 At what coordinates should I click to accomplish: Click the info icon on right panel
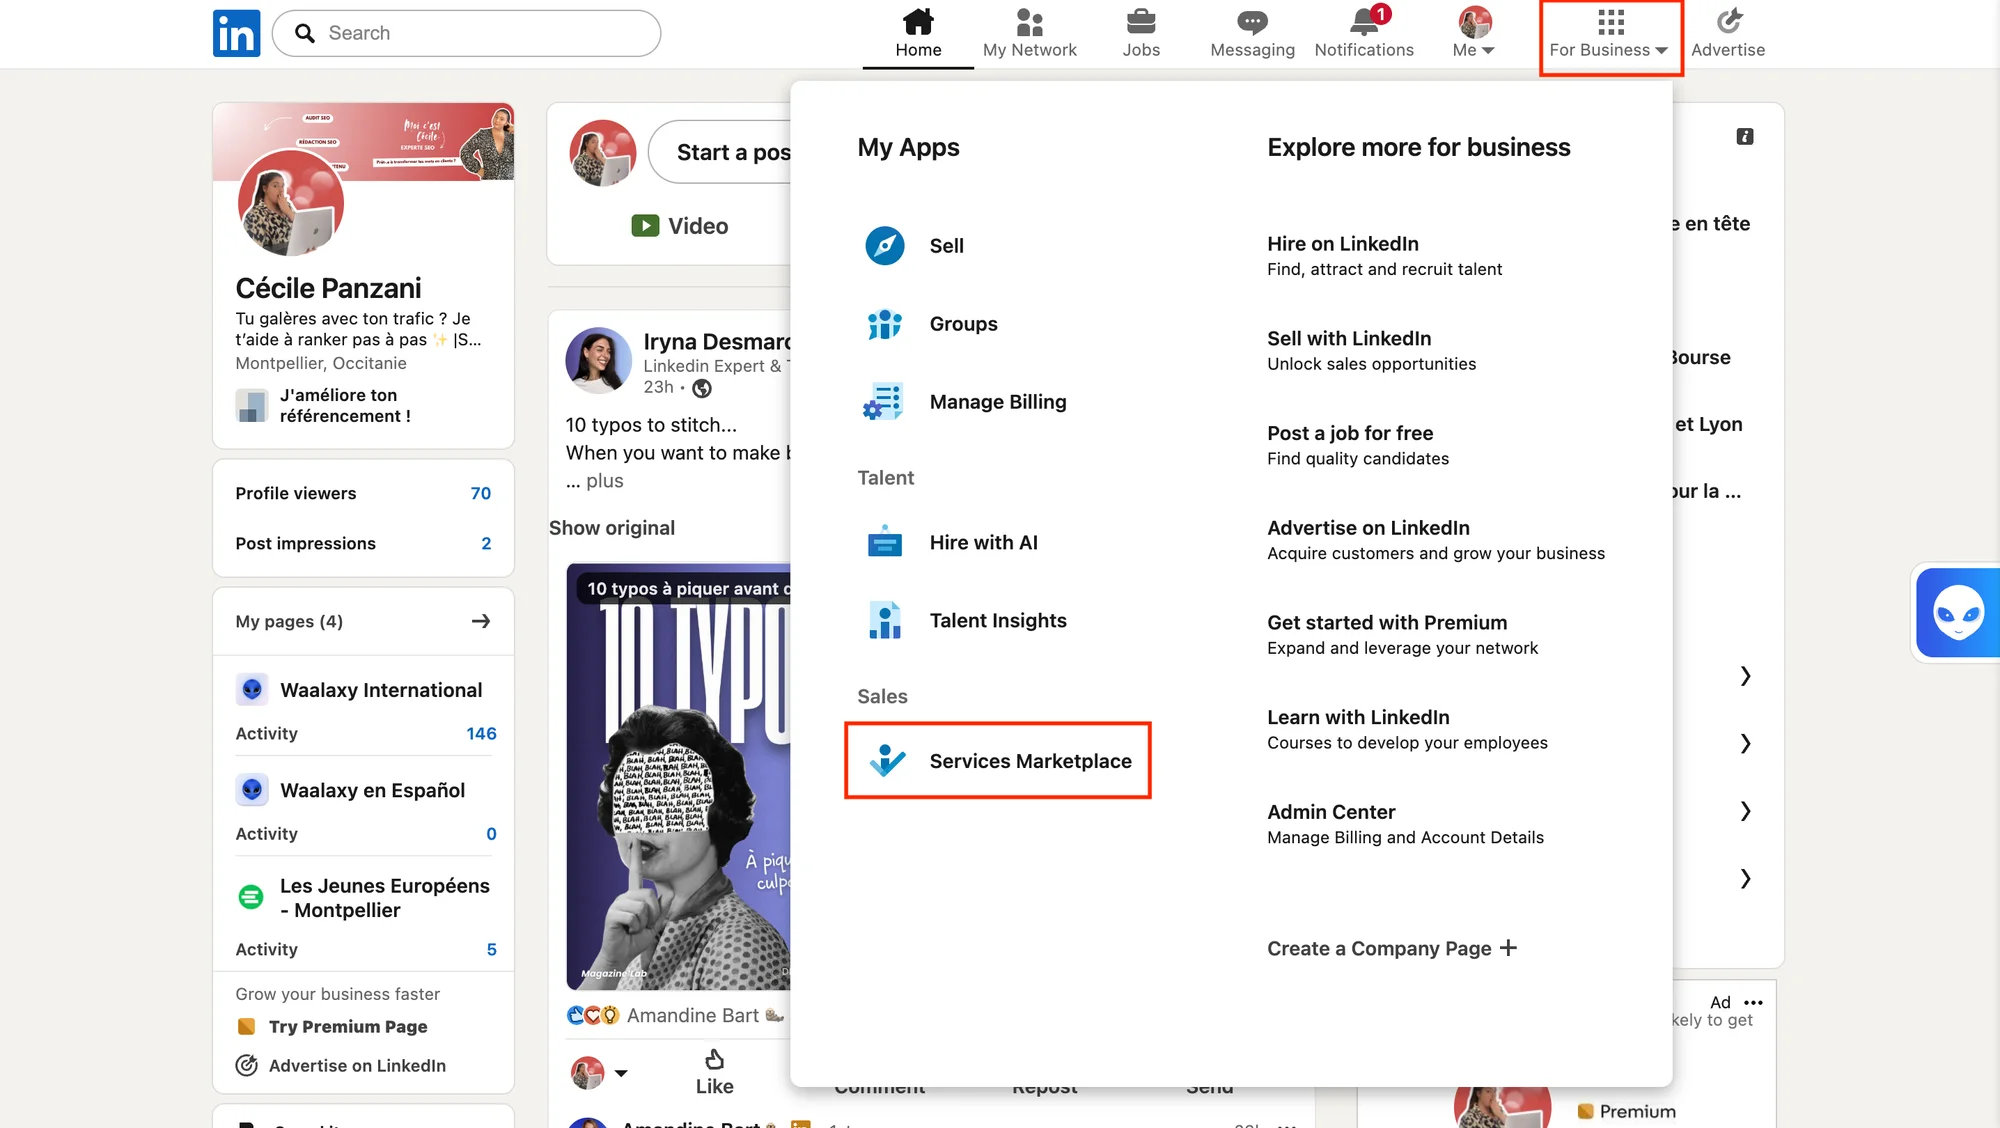tap(1745, 137)
